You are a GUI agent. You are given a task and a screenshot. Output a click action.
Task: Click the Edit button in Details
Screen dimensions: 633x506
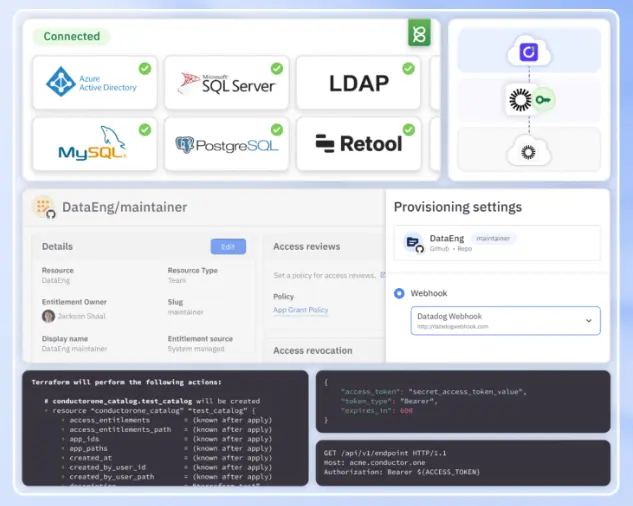pyautogui.click(x=227, y=246)
